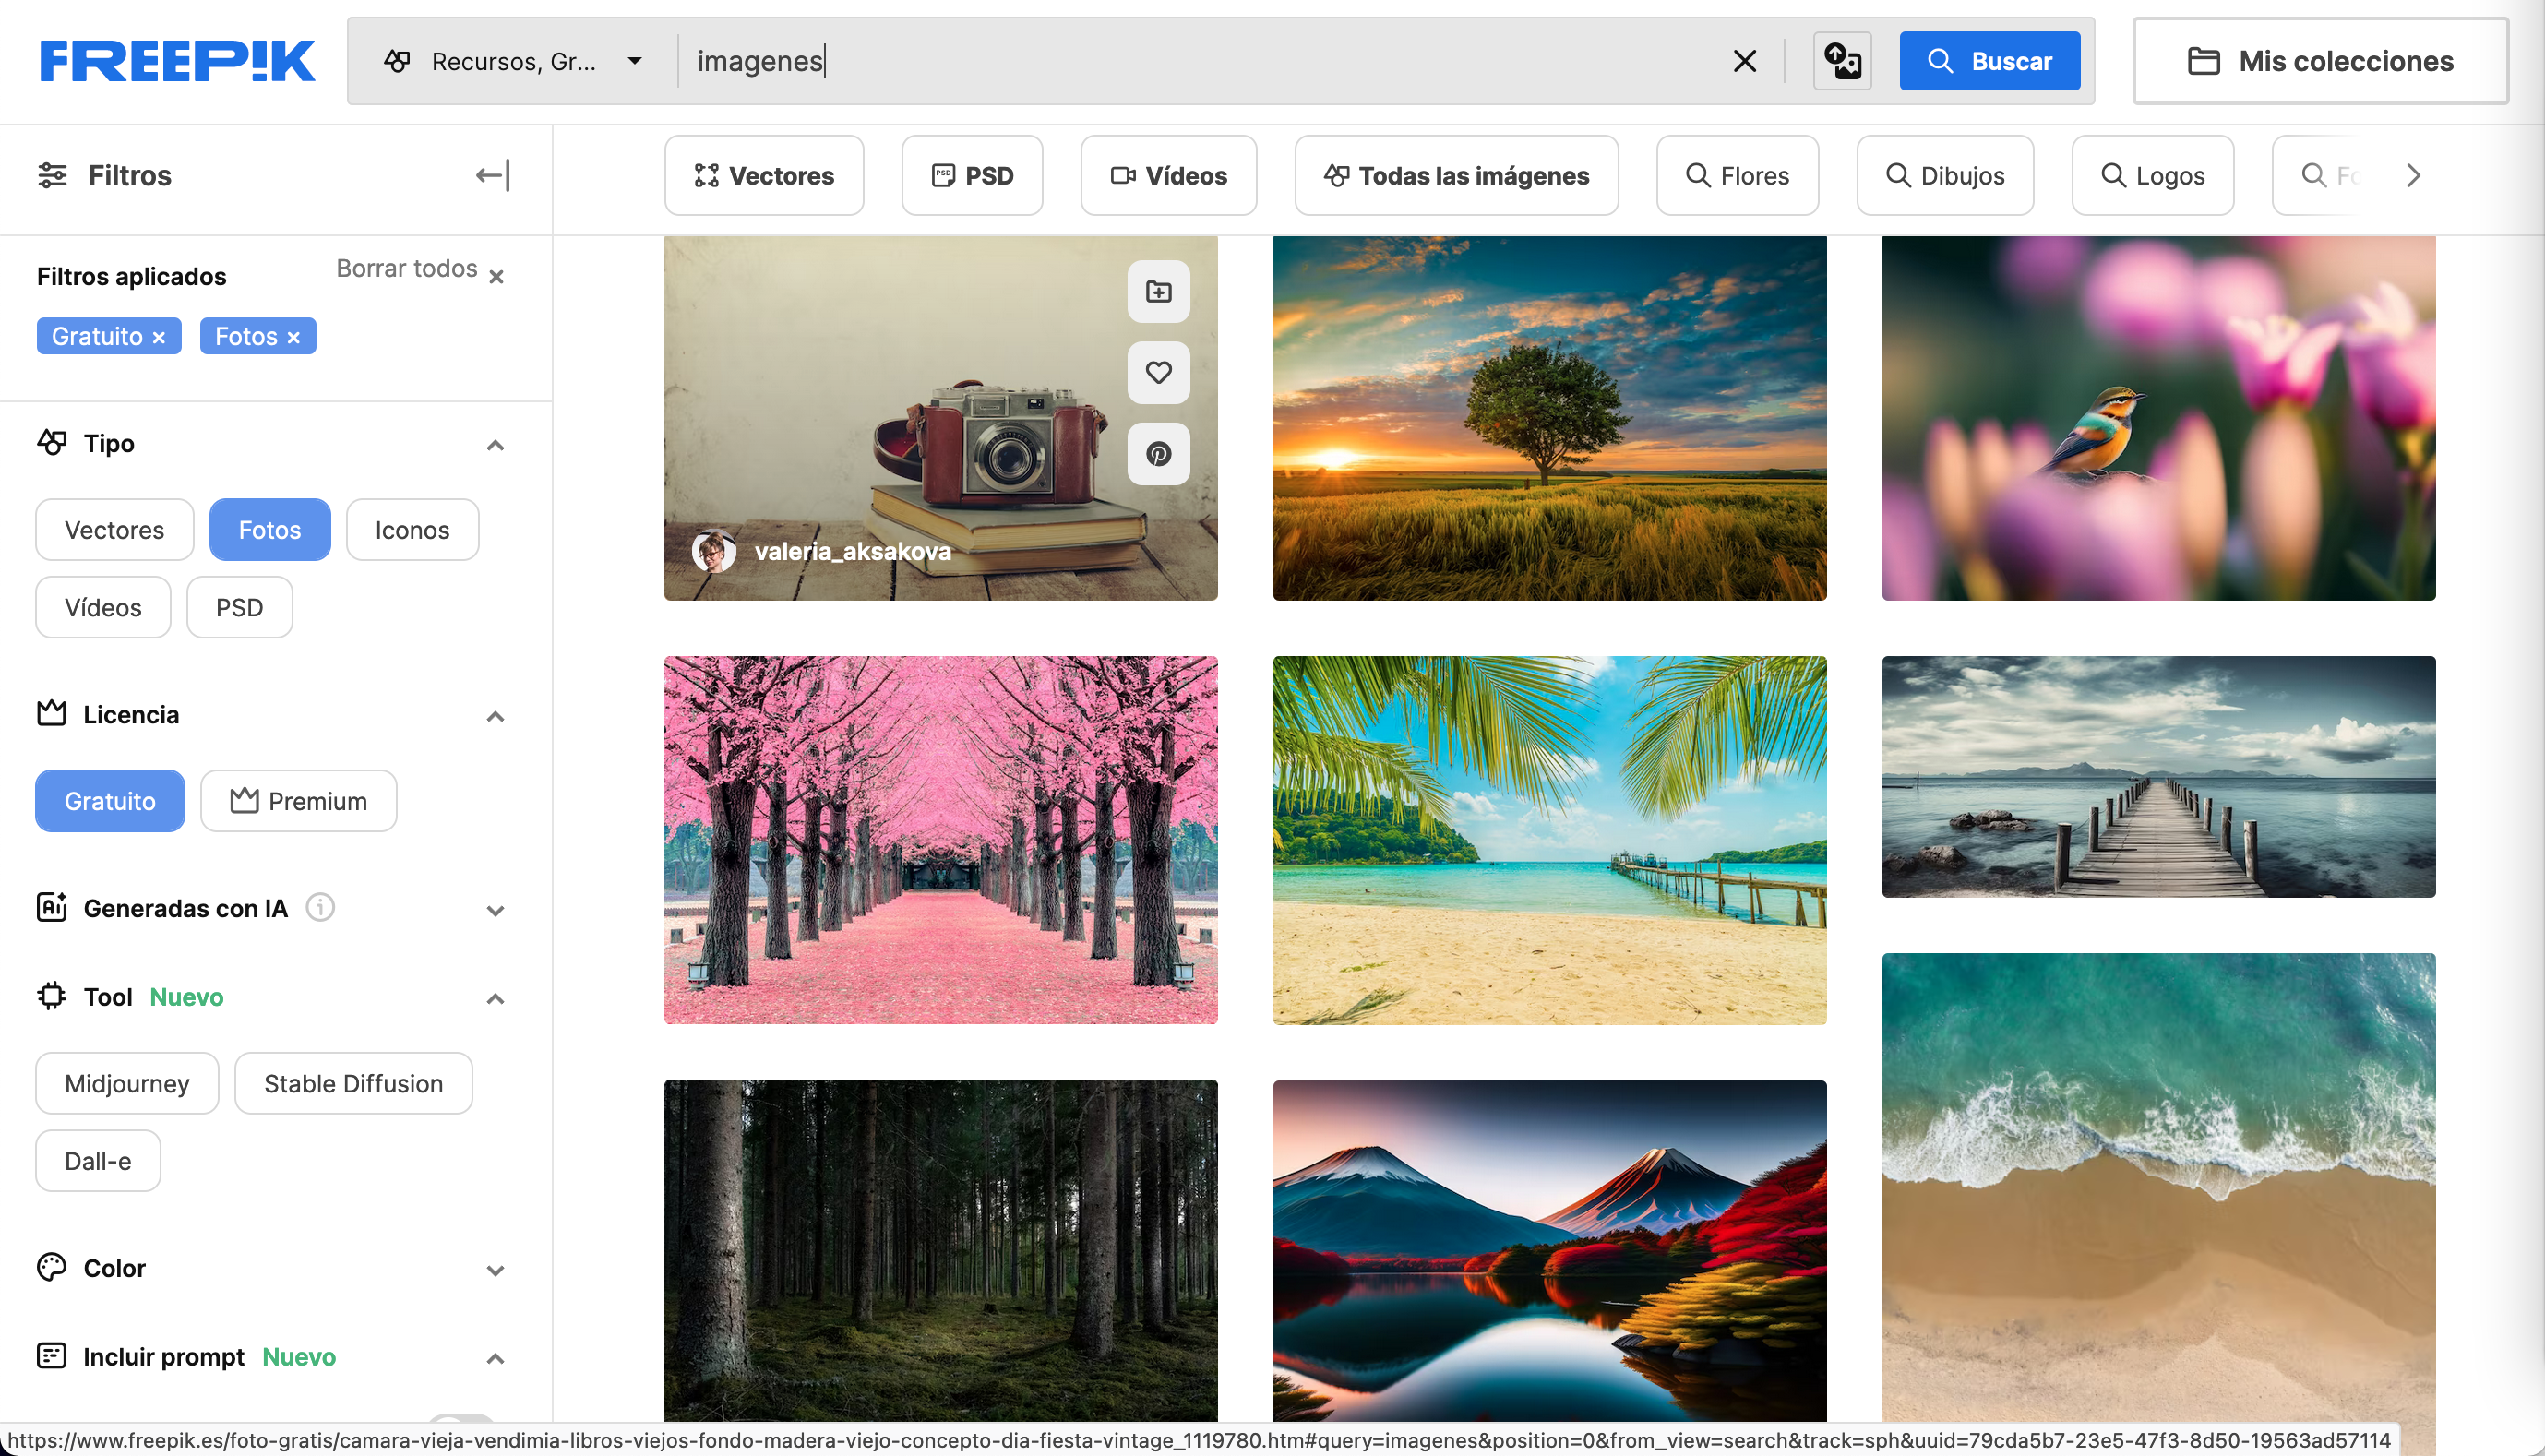Switch to the Vectores category tab

pyautogui.click(x=764, y=176)
